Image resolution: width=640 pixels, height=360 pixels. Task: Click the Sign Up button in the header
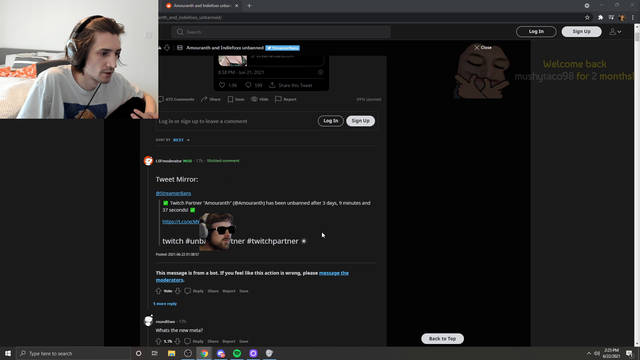(581, 31)
